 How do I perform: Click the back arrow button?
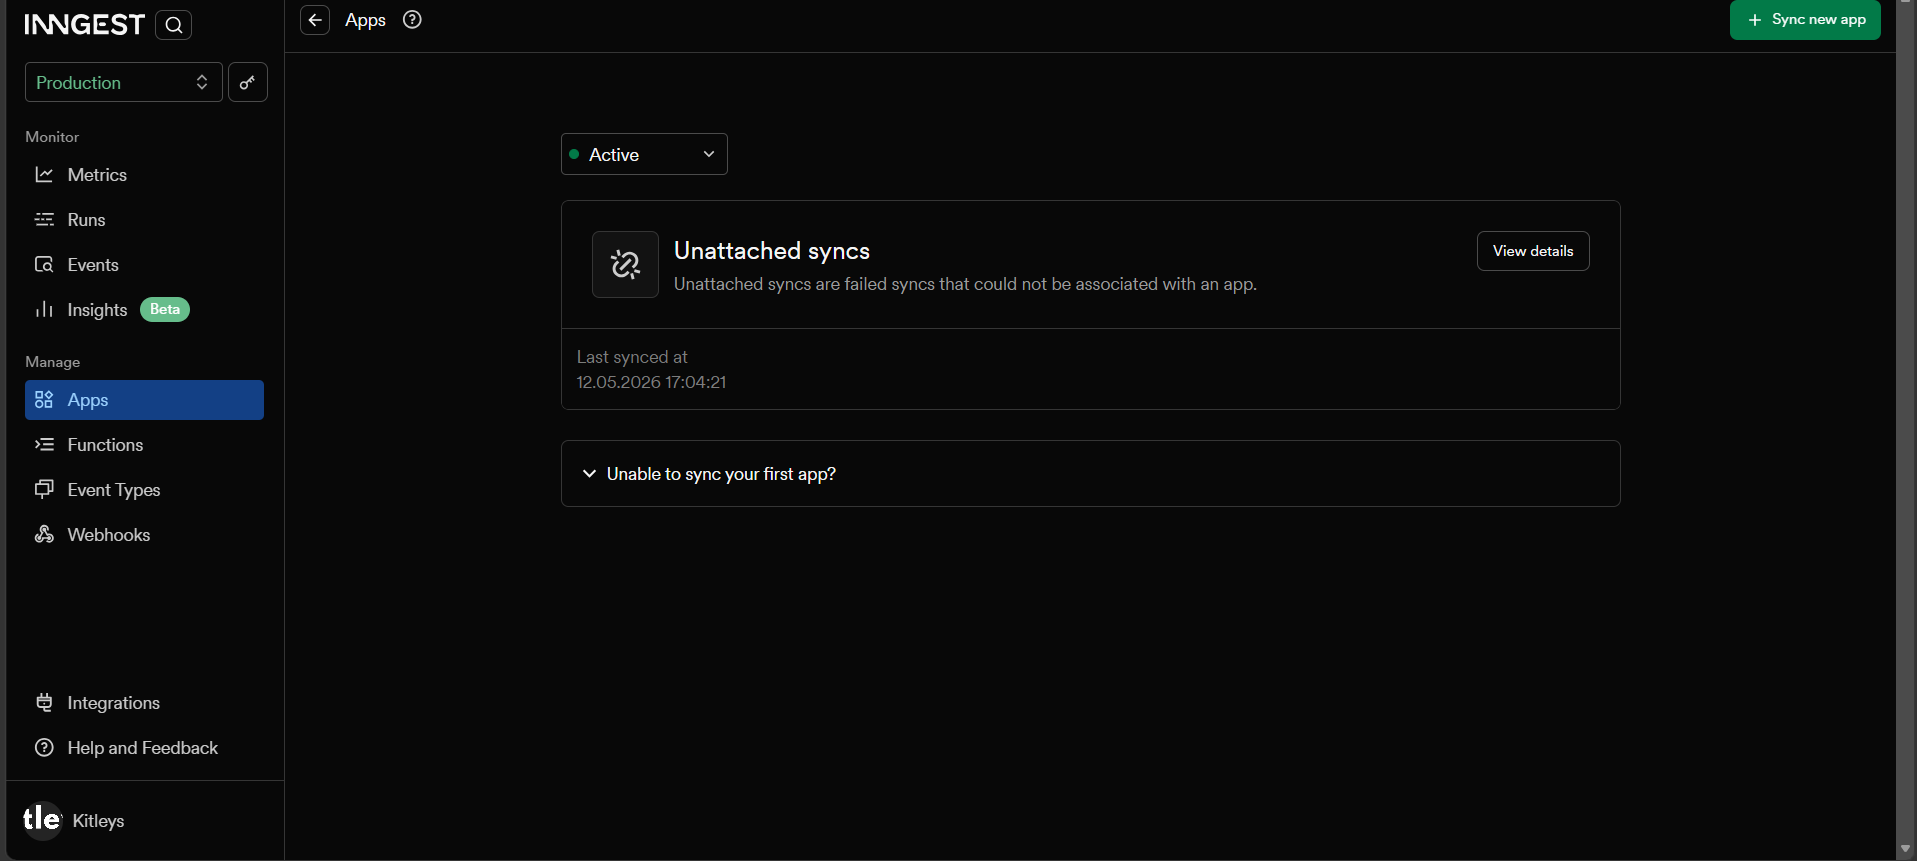(315, 20)
